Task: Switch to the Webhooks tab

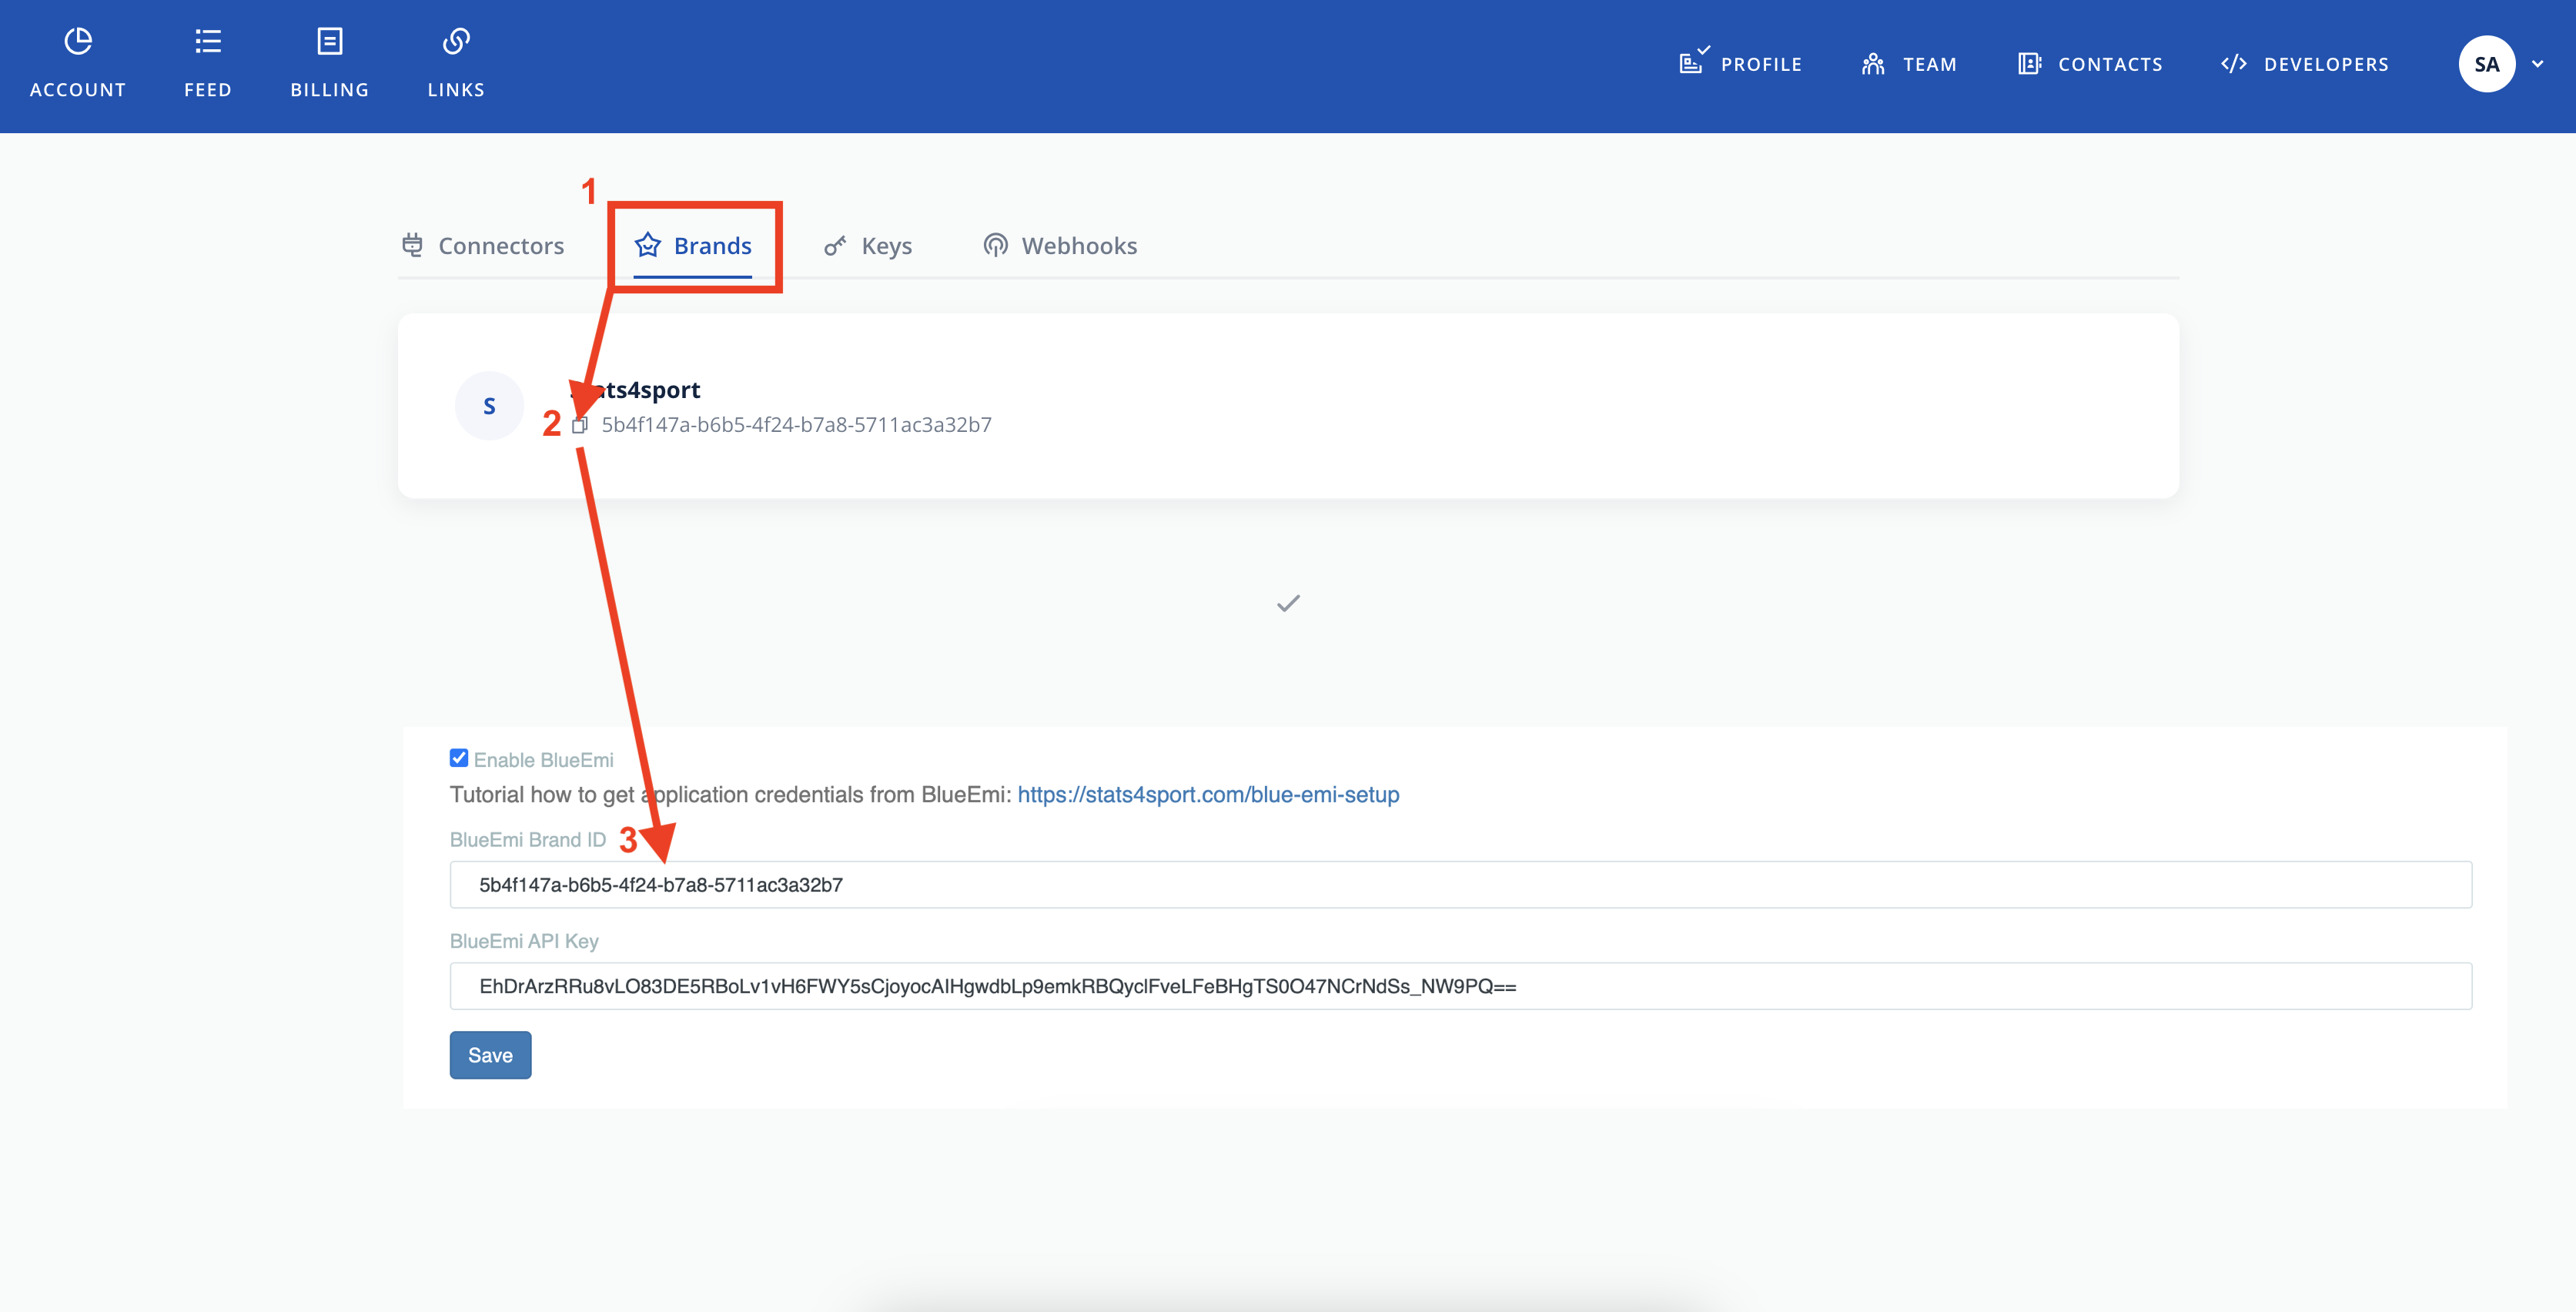Action: [x=1060, y=246]
